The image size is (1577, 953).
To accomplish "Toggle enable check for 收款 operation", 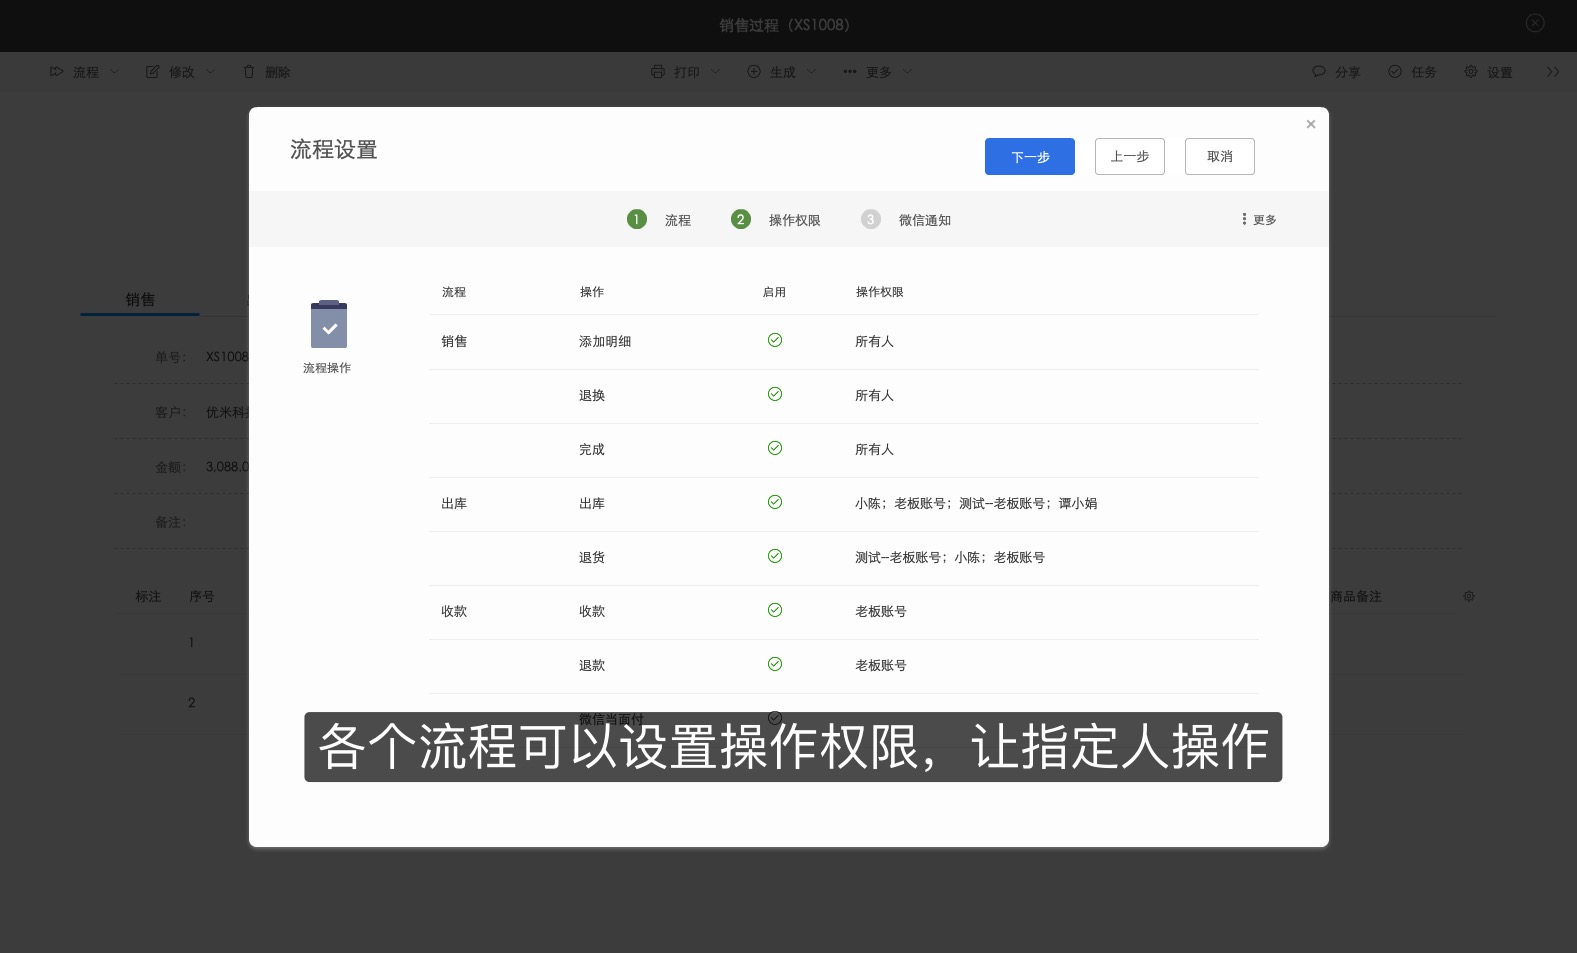I will pos(774,611).
